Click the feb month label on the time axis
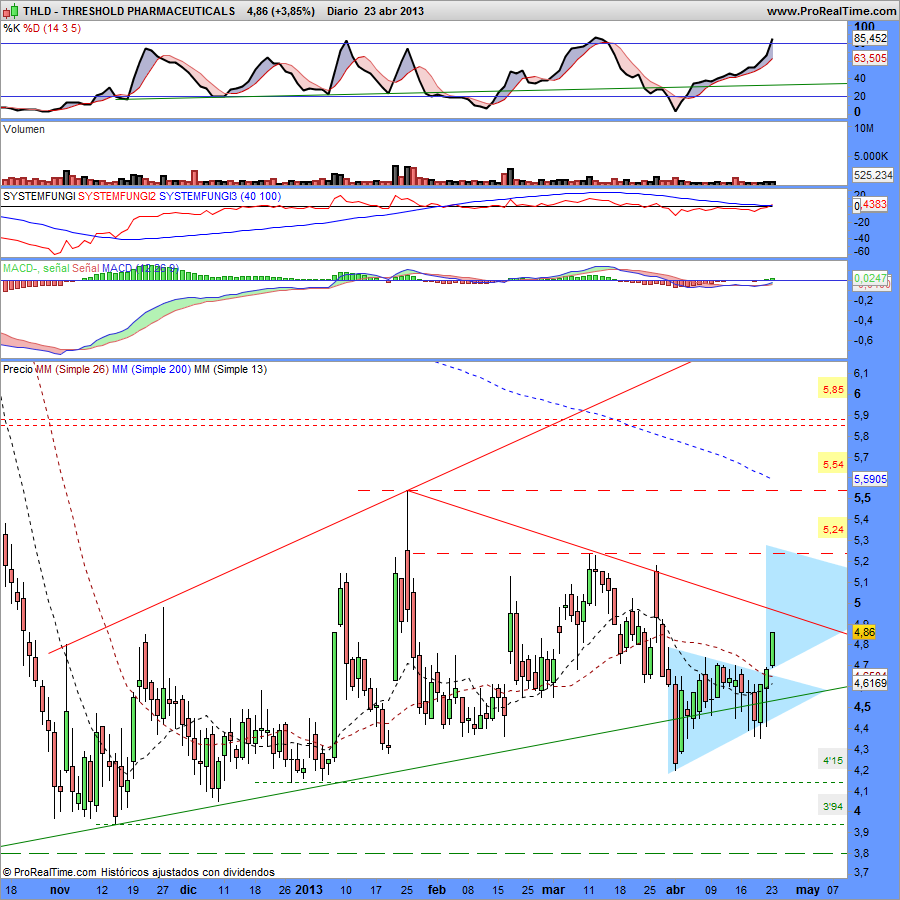 pyautogui.click(x=437, y=890)
